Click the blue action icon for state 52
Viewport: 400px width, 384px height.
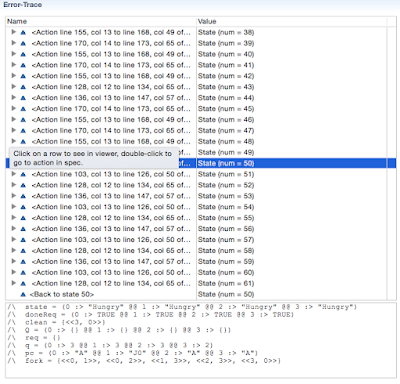coord(23,185)
